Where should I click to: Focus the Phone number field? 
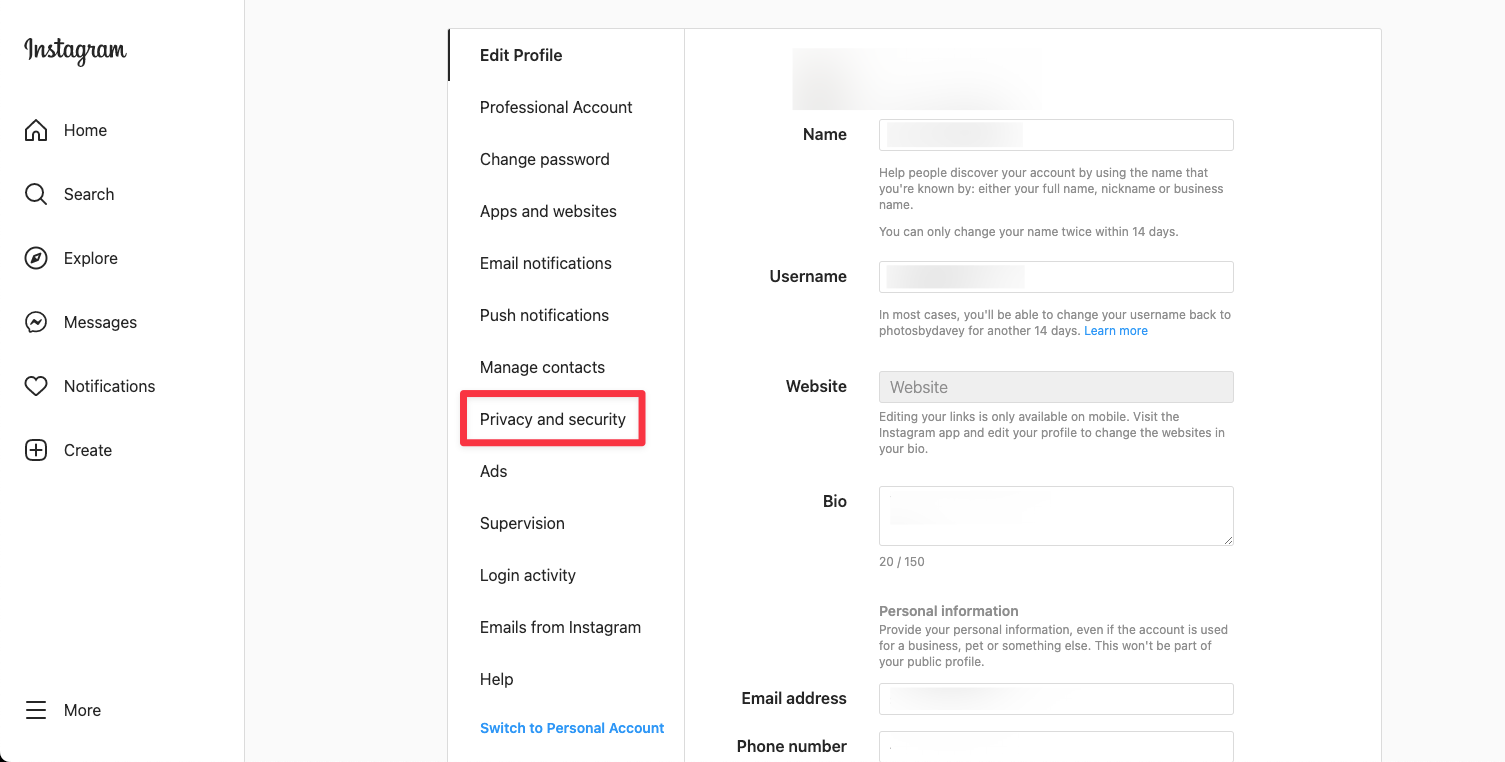[x=1056, y=746]
